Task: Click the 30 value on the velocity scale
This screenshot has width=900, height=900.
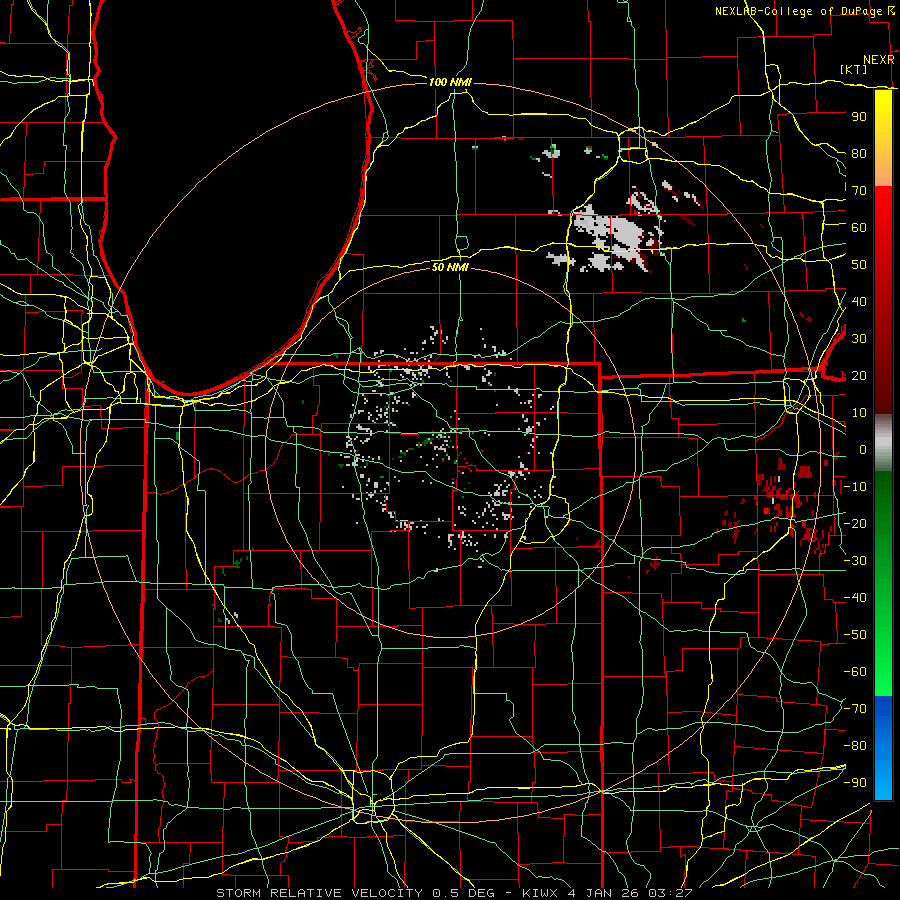Action: pyautogui.click(x=859, y=339)
